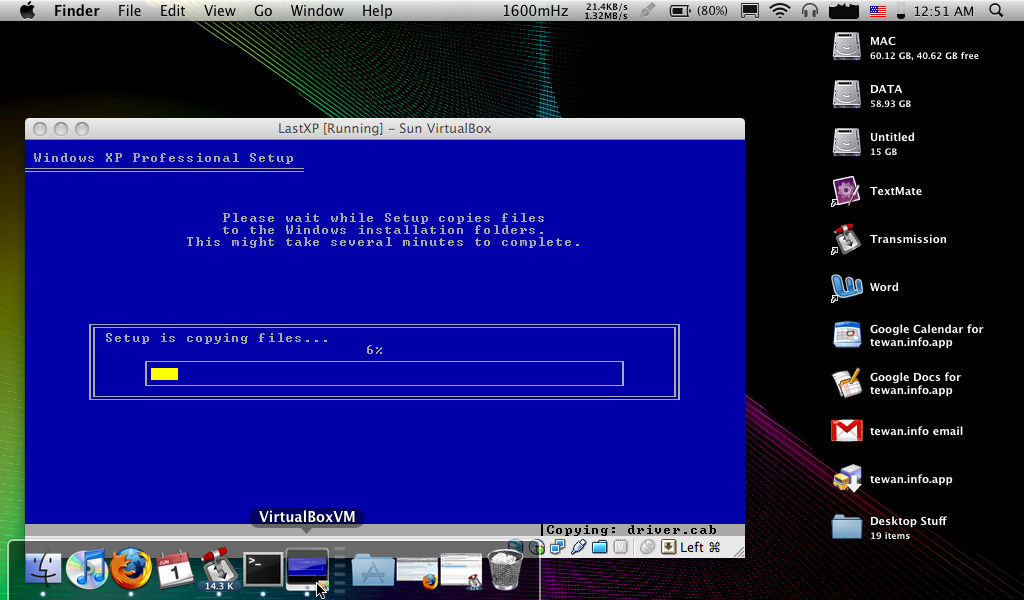1024x600 pixels.
Task: Open the Help menu
Action: coord(377,10)
